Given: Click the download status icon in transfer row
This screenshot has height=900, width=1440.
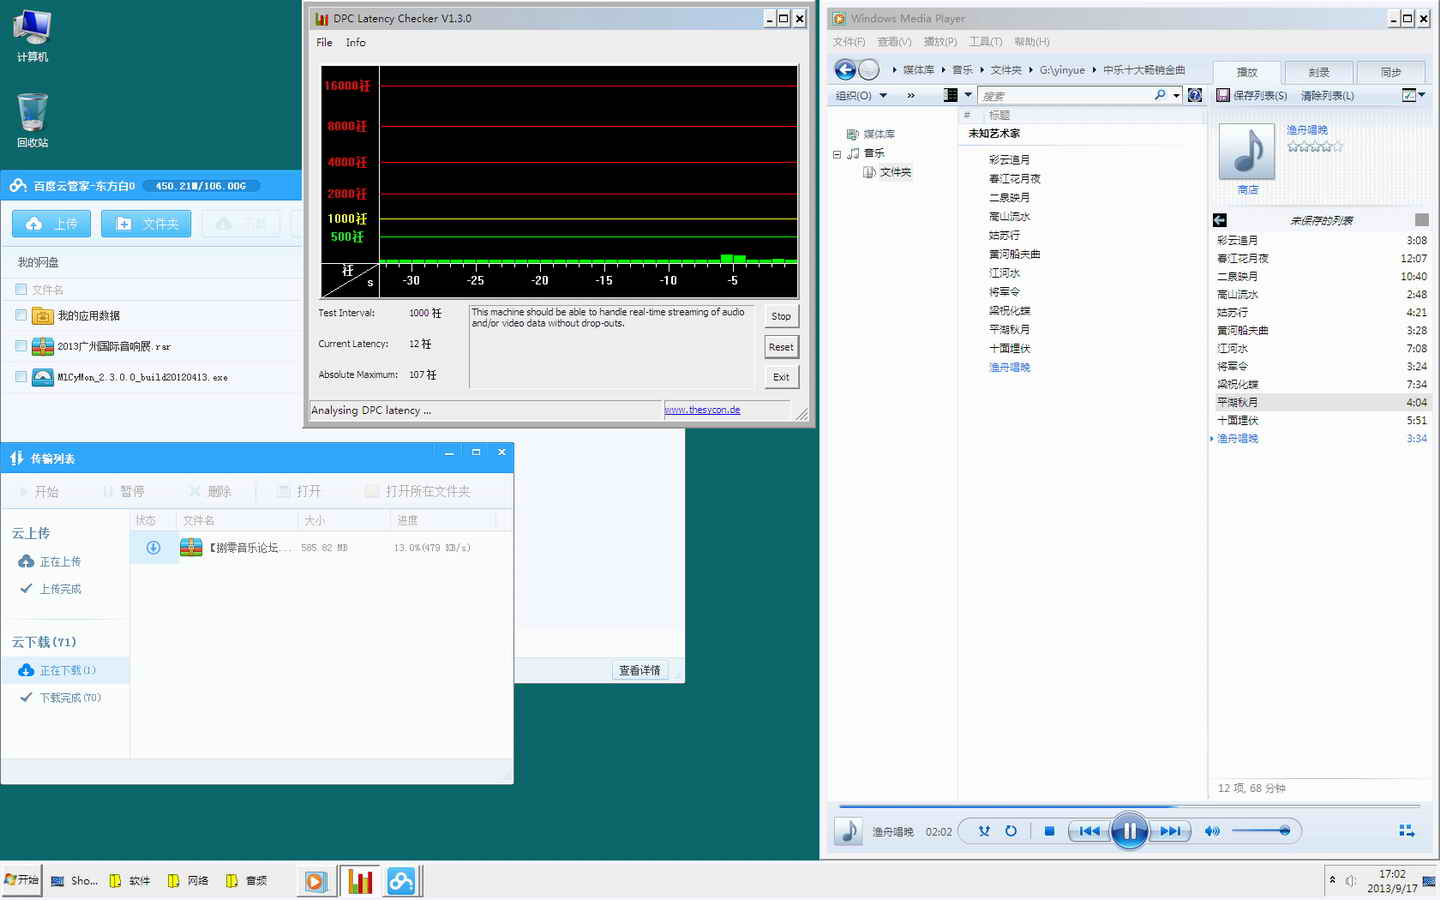Looking at the screenshot, I should pyautogui.click(x=153, y=547).
